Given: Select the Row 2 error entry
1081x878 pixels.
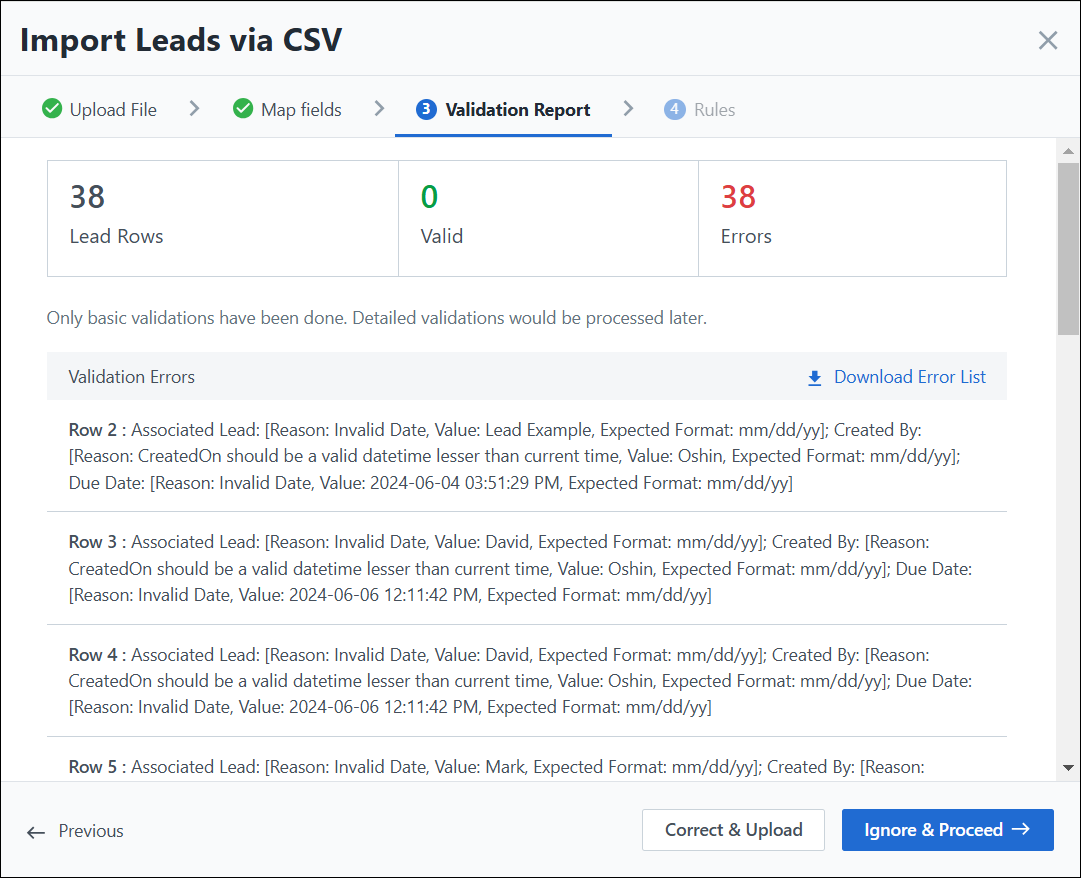Looking at the screenshot, I should 527,456.
